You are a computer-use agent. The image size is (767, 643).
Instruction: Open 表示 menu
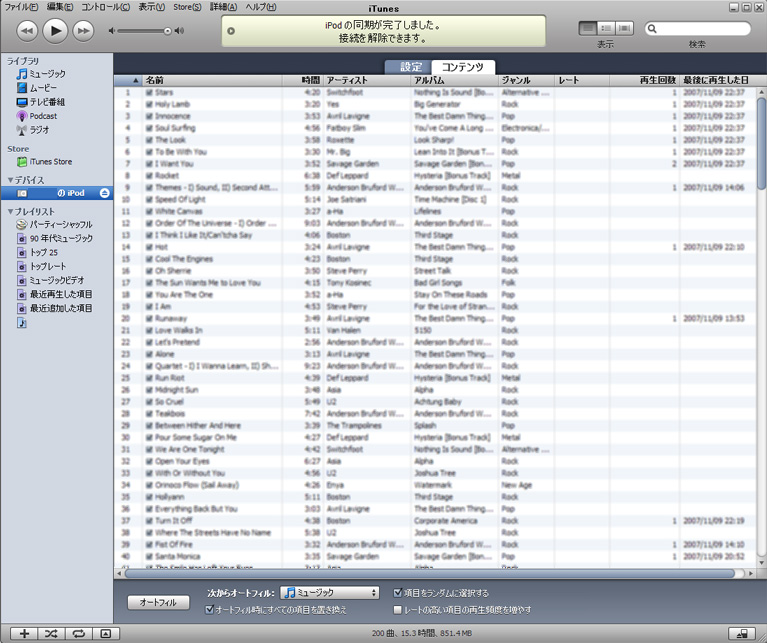tap(152, 7)
